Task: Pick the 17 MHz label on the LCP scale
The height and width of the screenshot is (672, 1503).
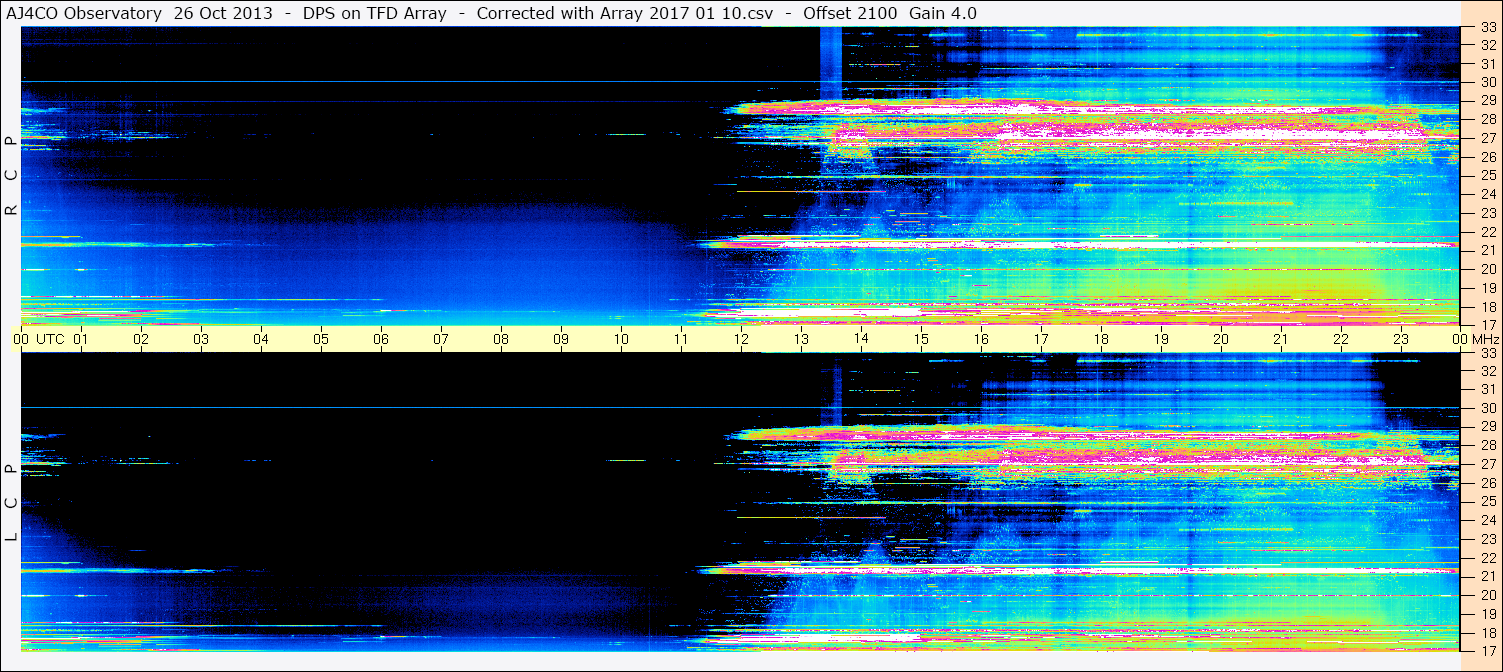Action: click(1487, 650)
